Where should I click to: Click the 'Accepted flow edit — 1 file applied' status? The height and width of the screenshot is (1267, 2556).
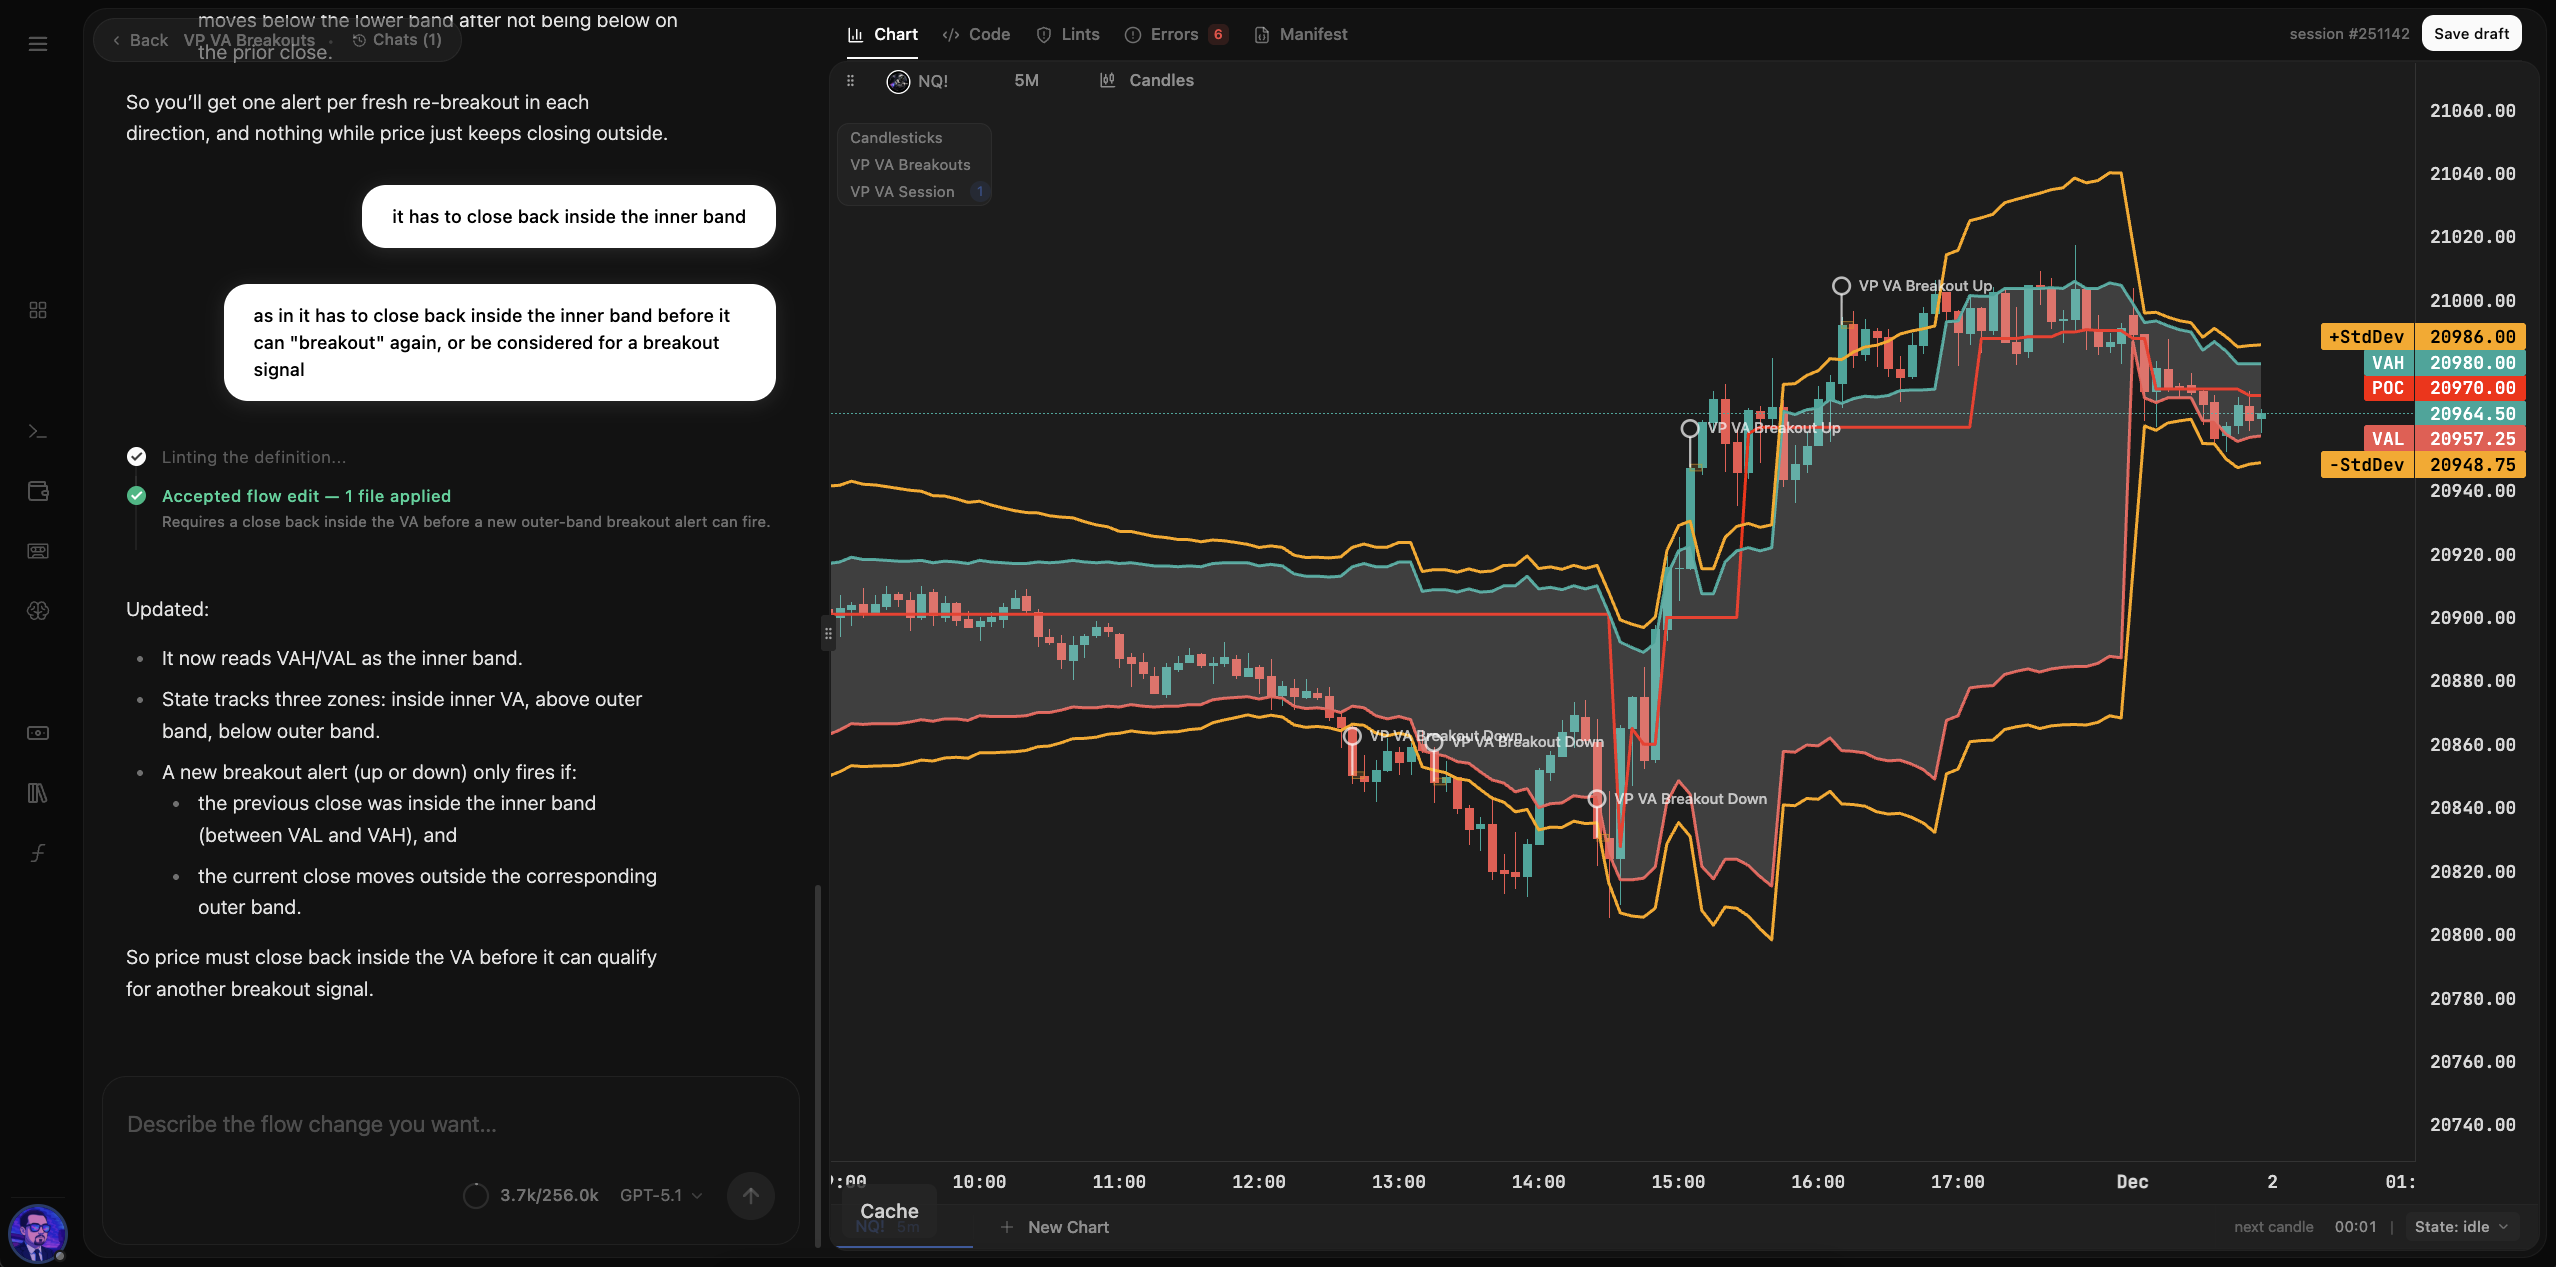pos(306,496)
